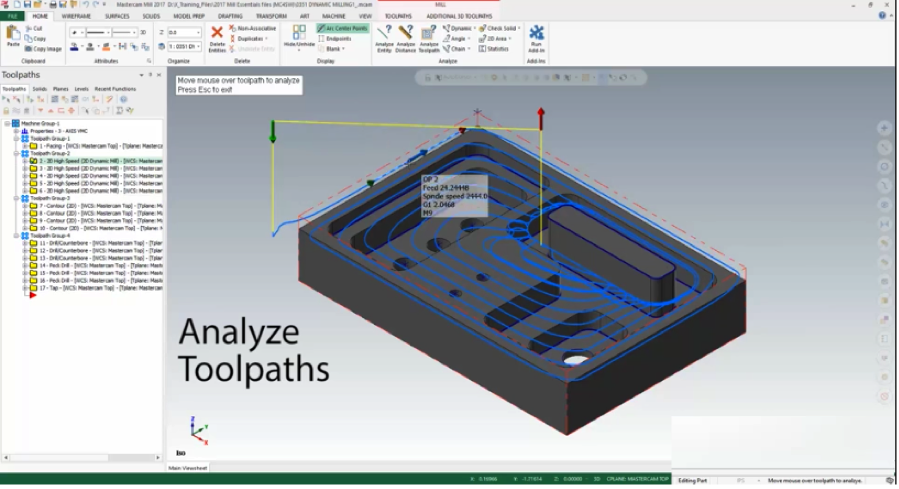
Task: Collapse the Machine Group-1 tree node
Action: click(x=7, y=124)
